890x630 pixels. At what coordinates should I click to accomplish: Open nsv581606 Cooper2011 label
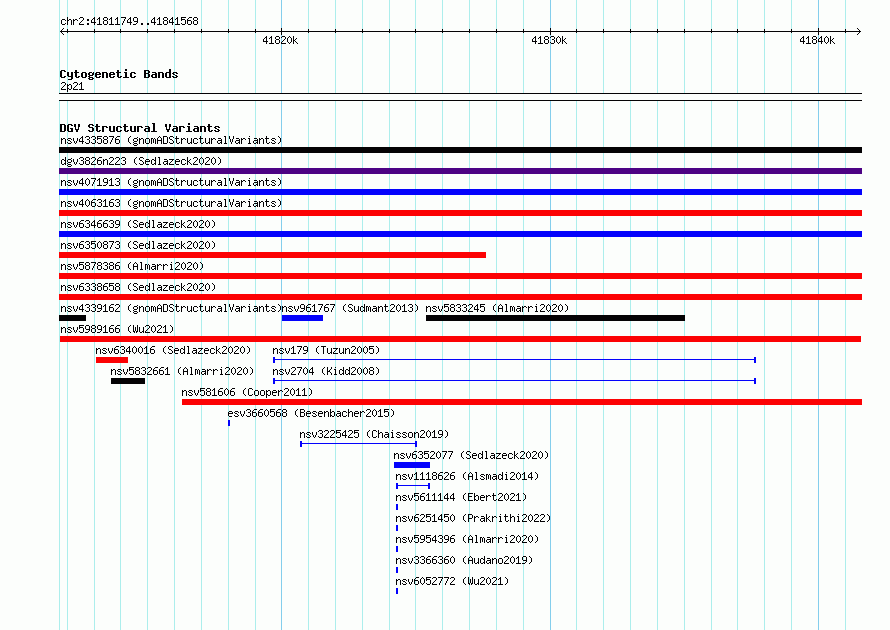pyautogui.click(x=247, y=392)
